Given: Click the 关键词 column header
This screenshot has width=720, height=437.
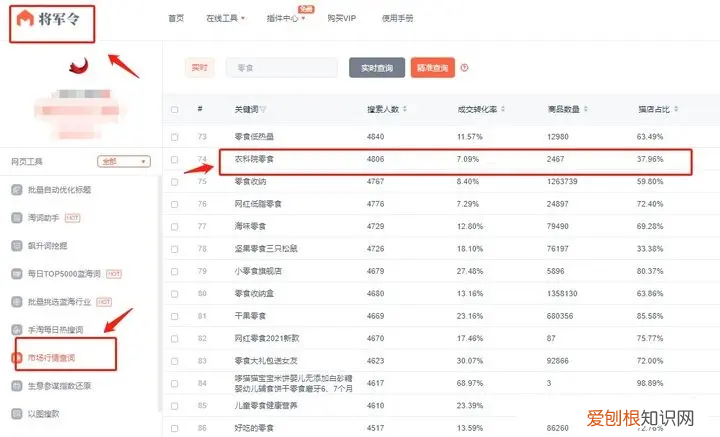Looking at the screenshot, I should [247, 109].
